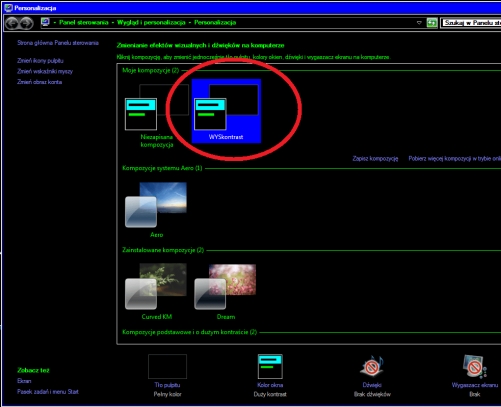
Task: Click the refresh icon by address bar
Action: coord(432,23)
